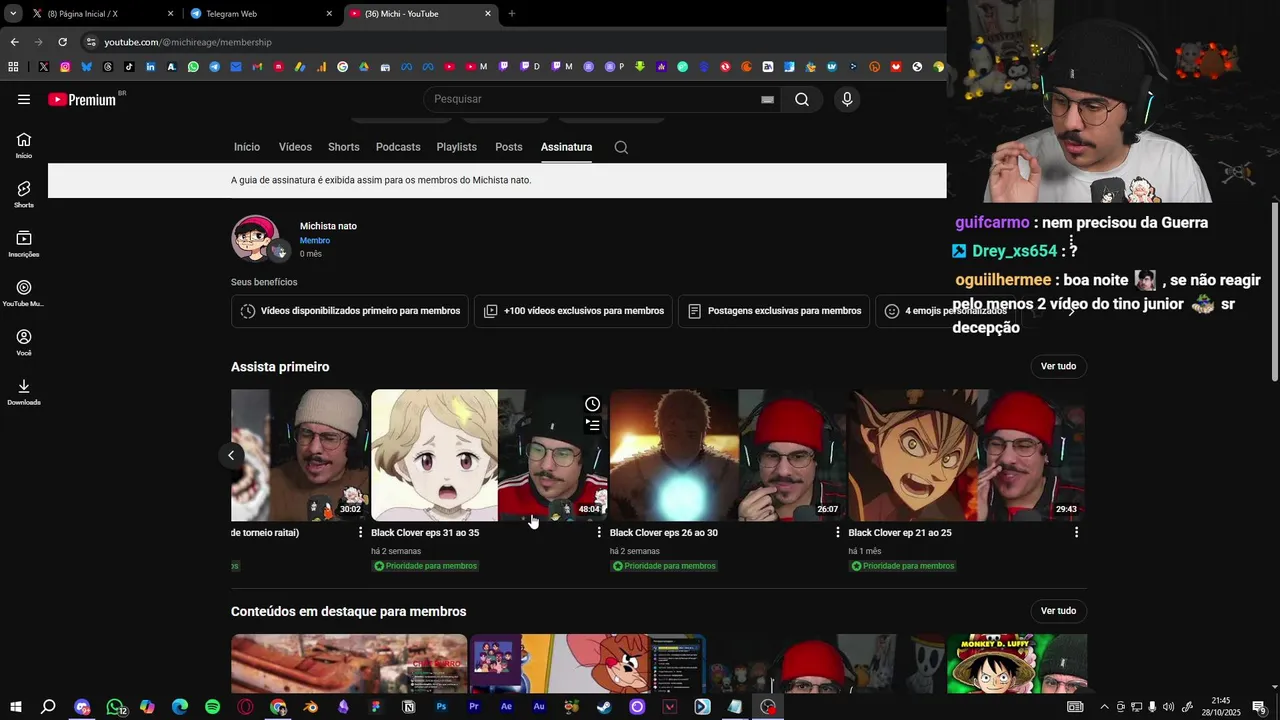Open the YouTube Music sidebar icon

tap(24, 293)
